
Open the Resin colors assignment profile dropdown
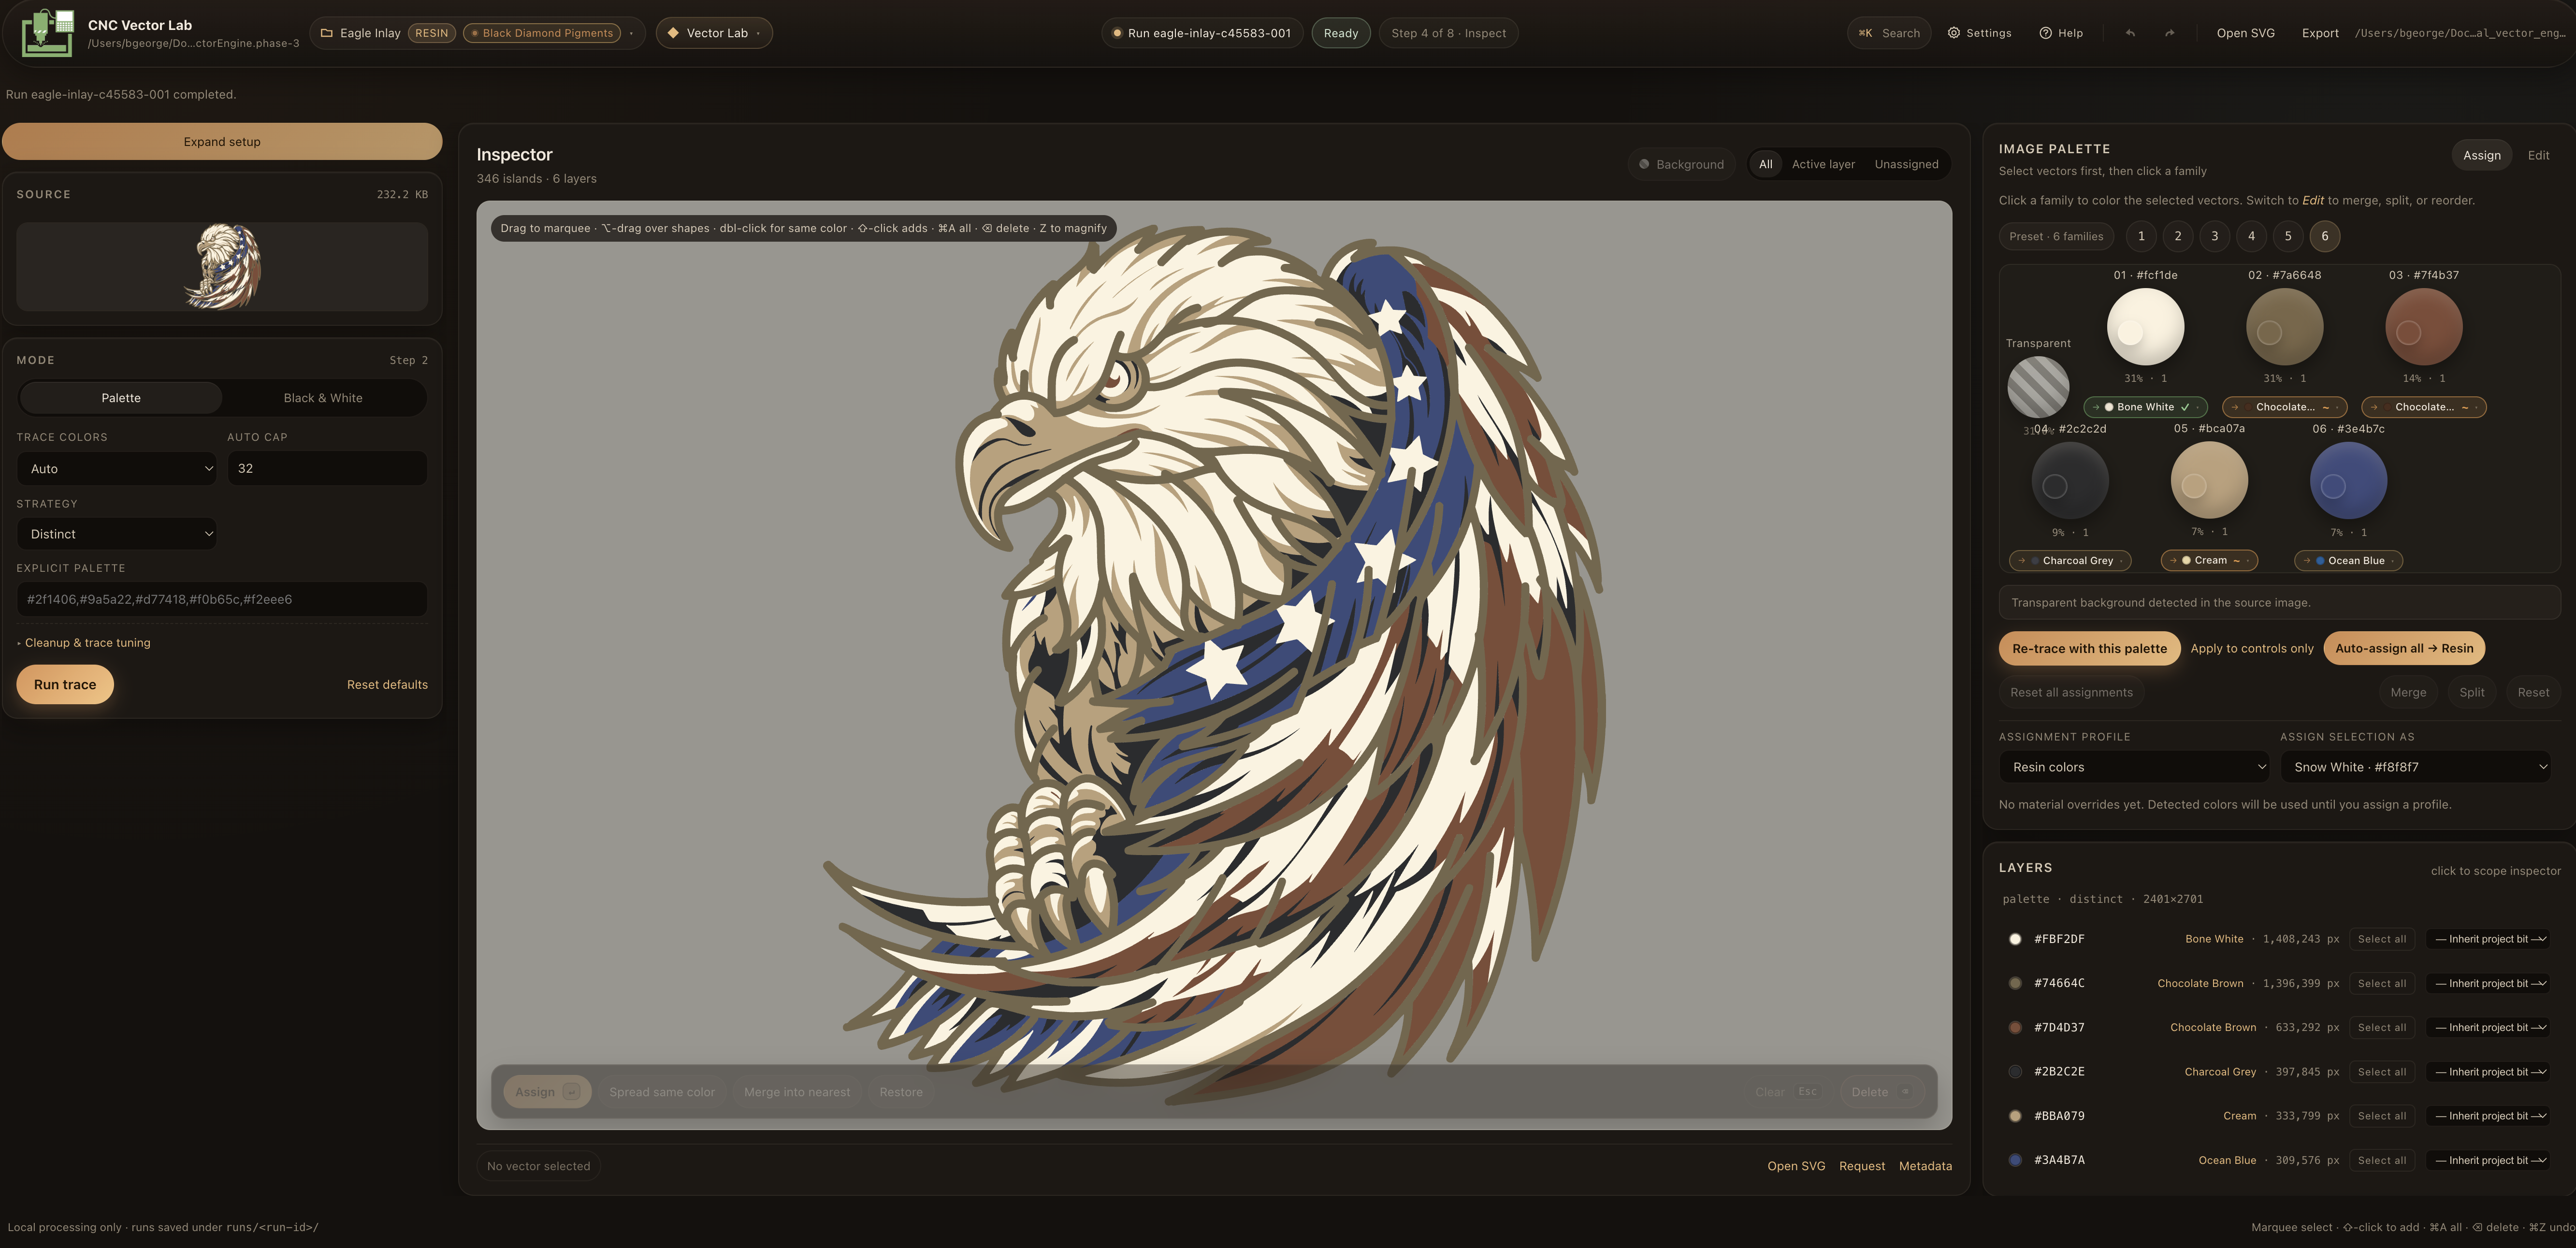2134,767
